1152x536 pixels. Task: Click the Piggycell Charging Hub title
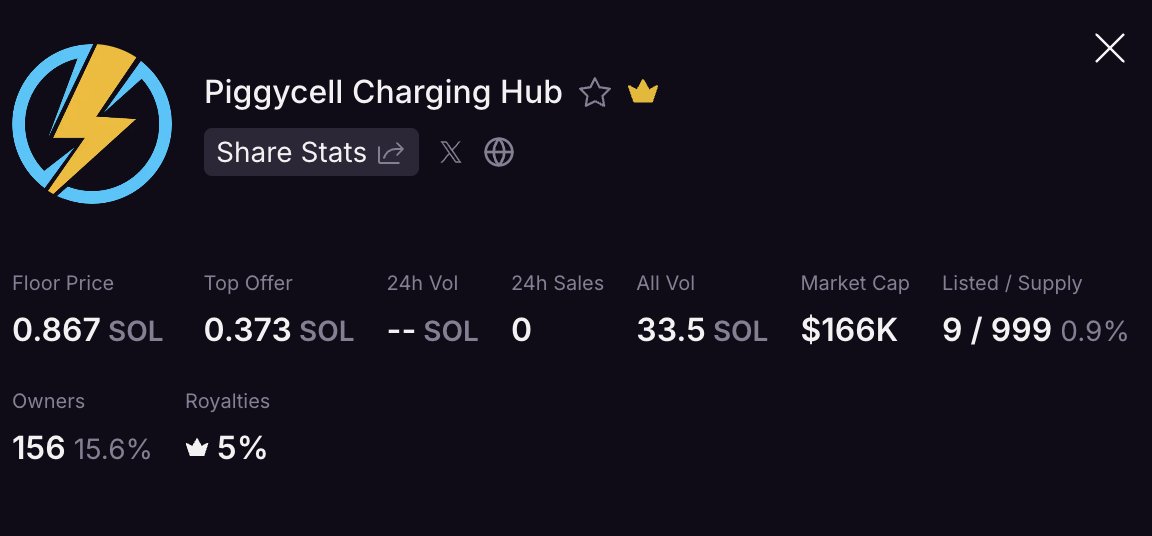(383, 93)
